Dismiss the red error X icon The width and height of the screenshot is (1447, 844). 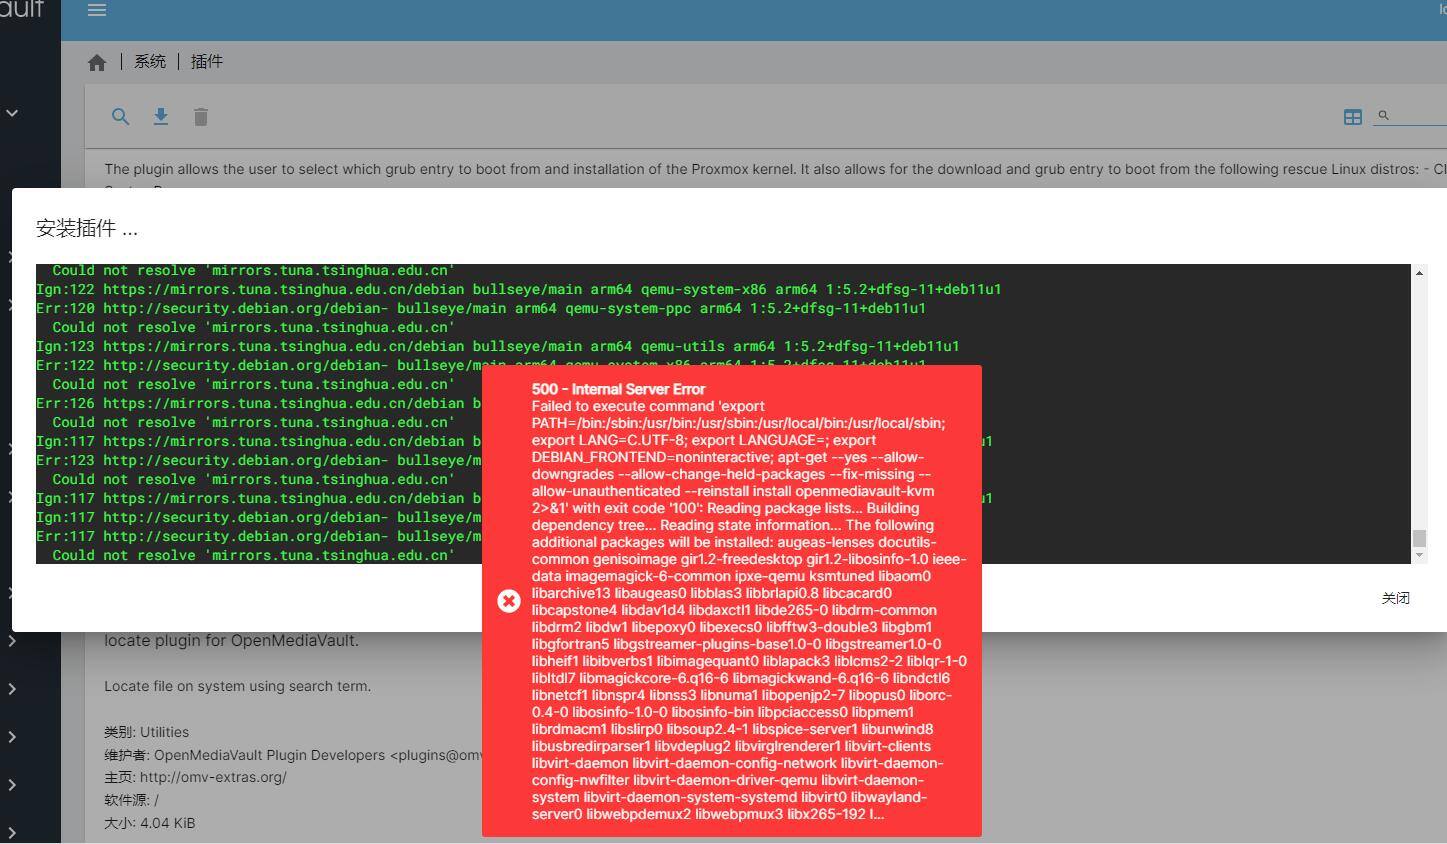[509, 601]
